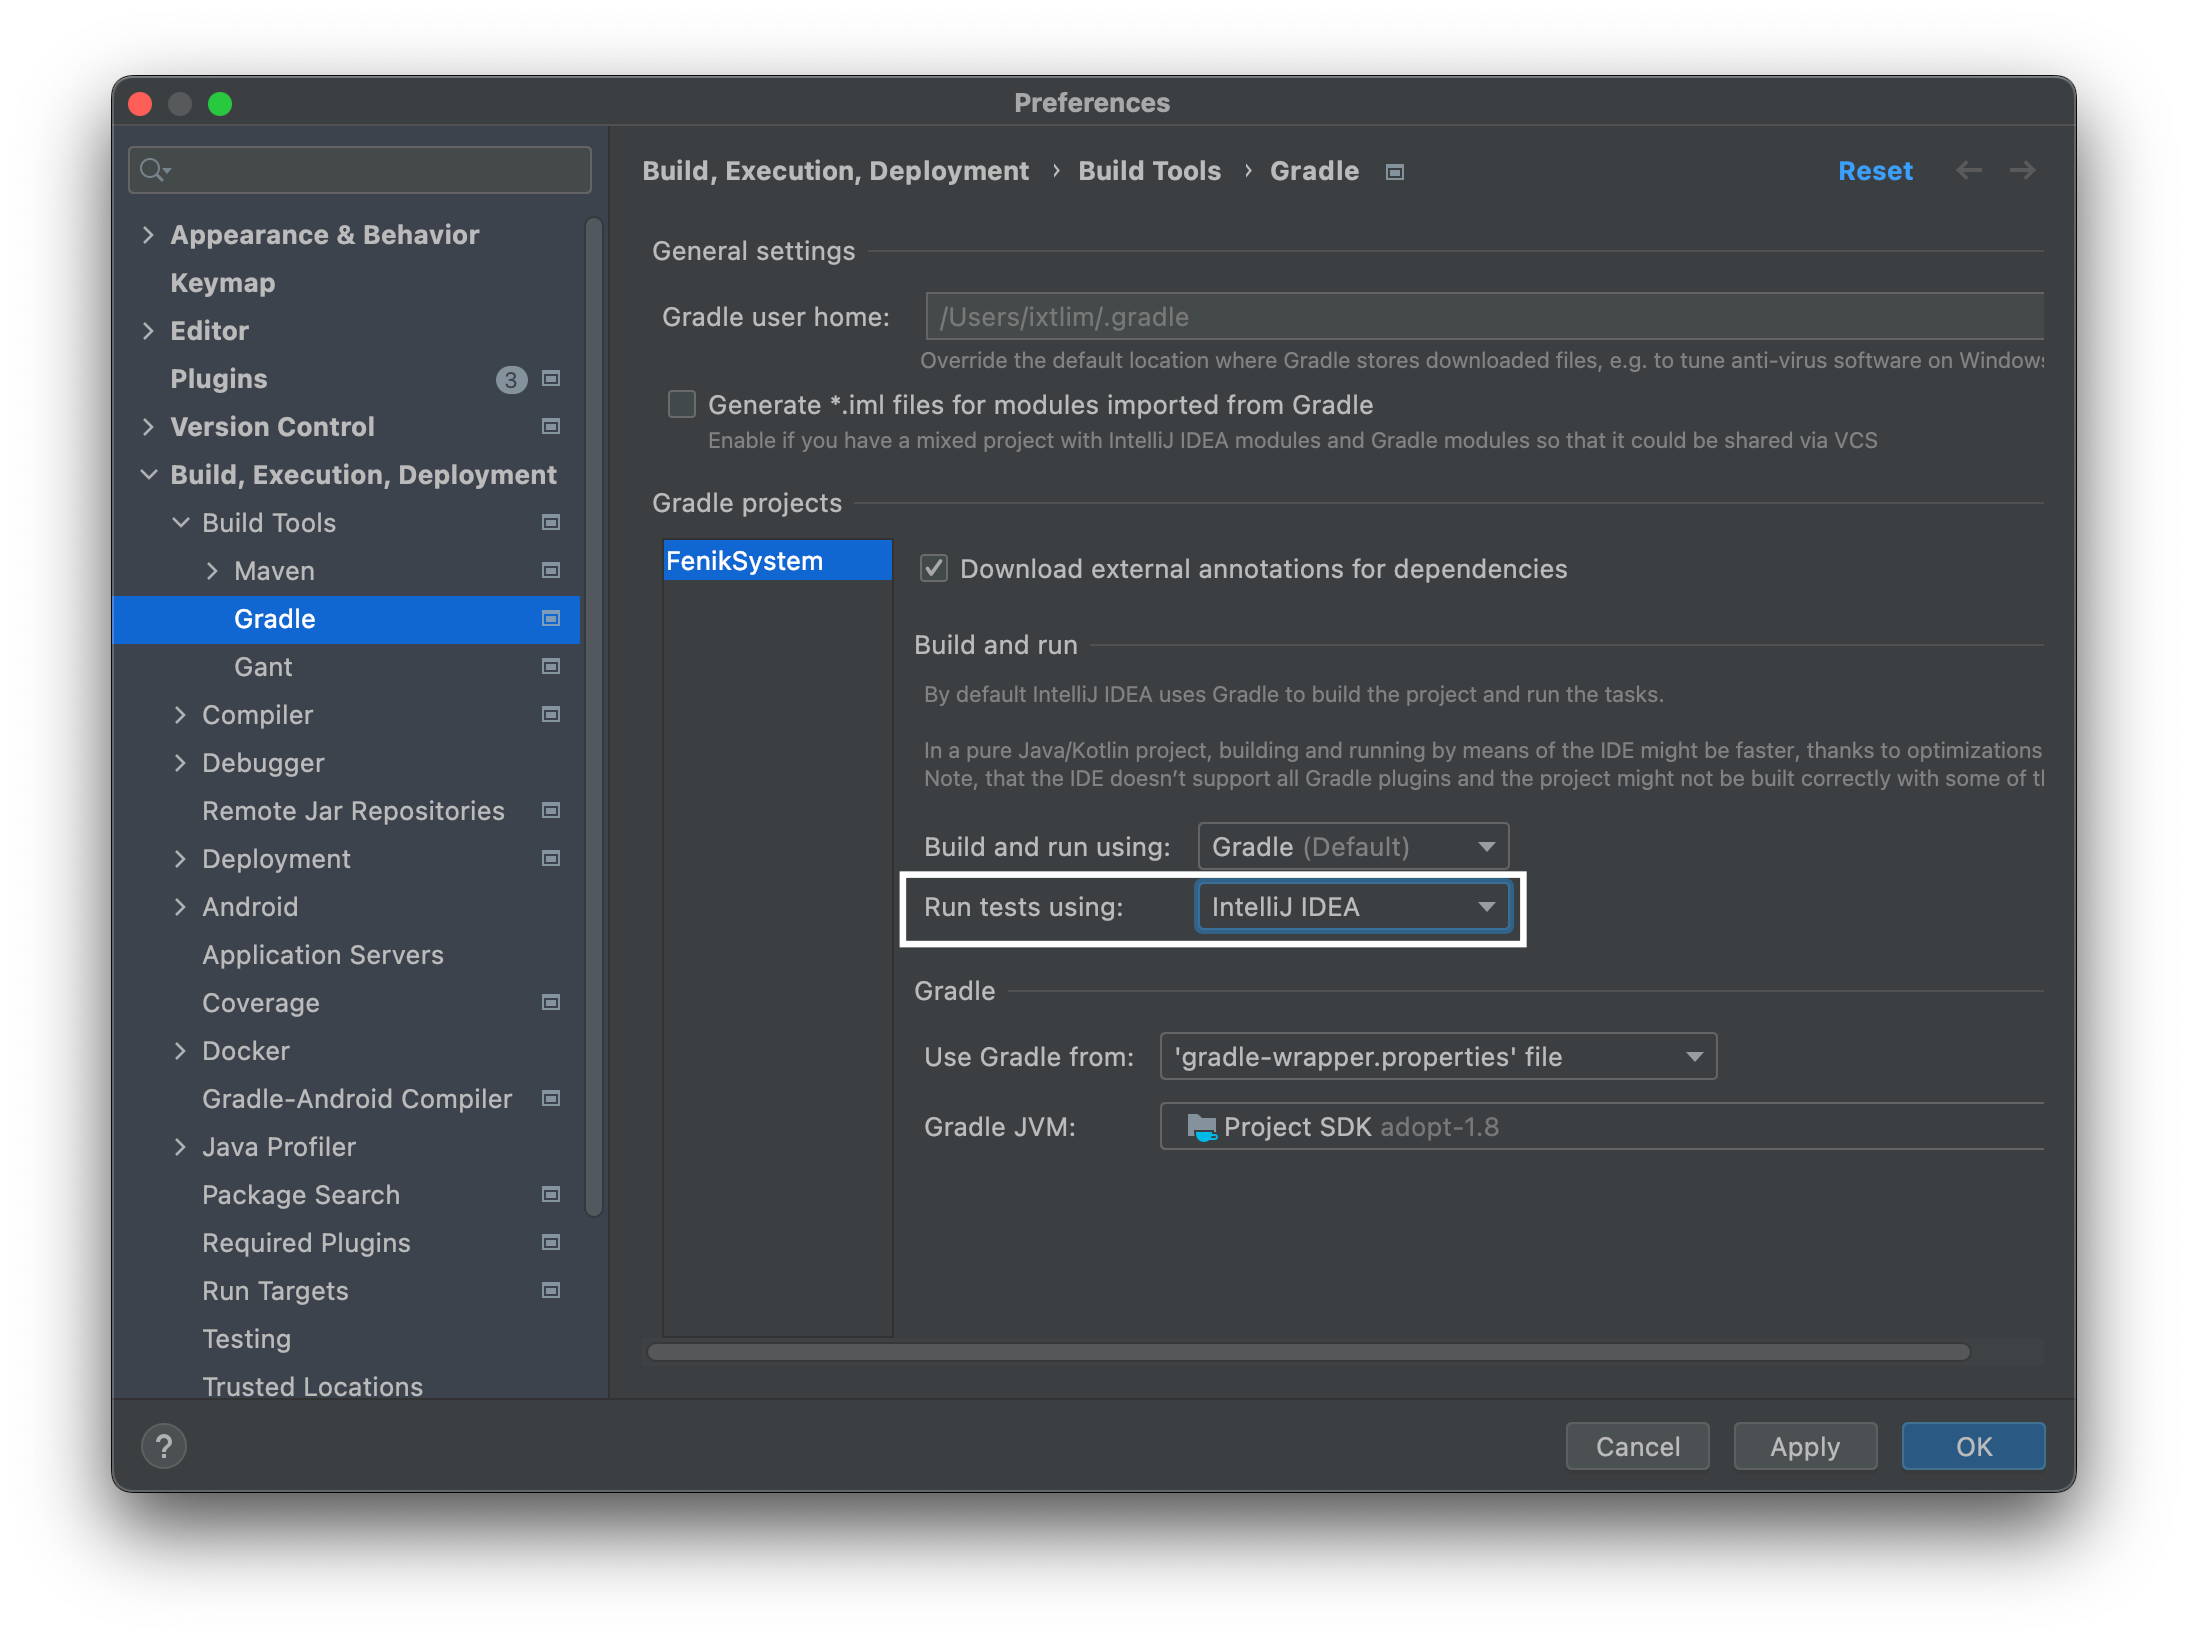2188x1640 pixels.
Task: Click the settings indicator icon beside Gradle breadcrumb
Action: coord(1394,171)
